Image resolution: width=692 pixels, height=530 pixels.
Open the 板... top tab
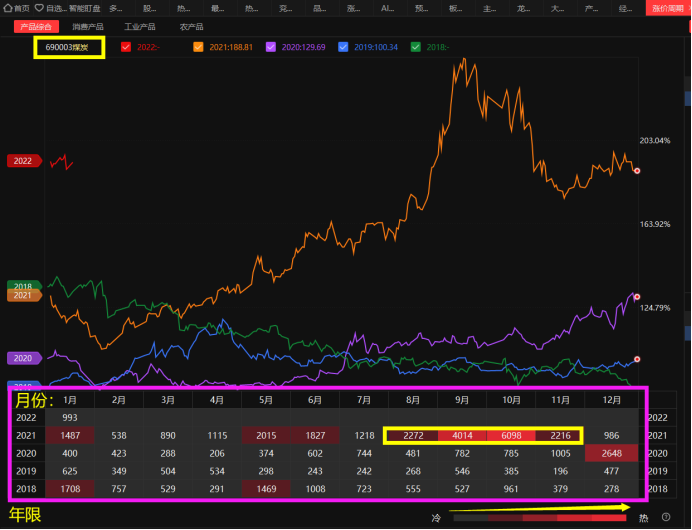(x=455, y=8)
